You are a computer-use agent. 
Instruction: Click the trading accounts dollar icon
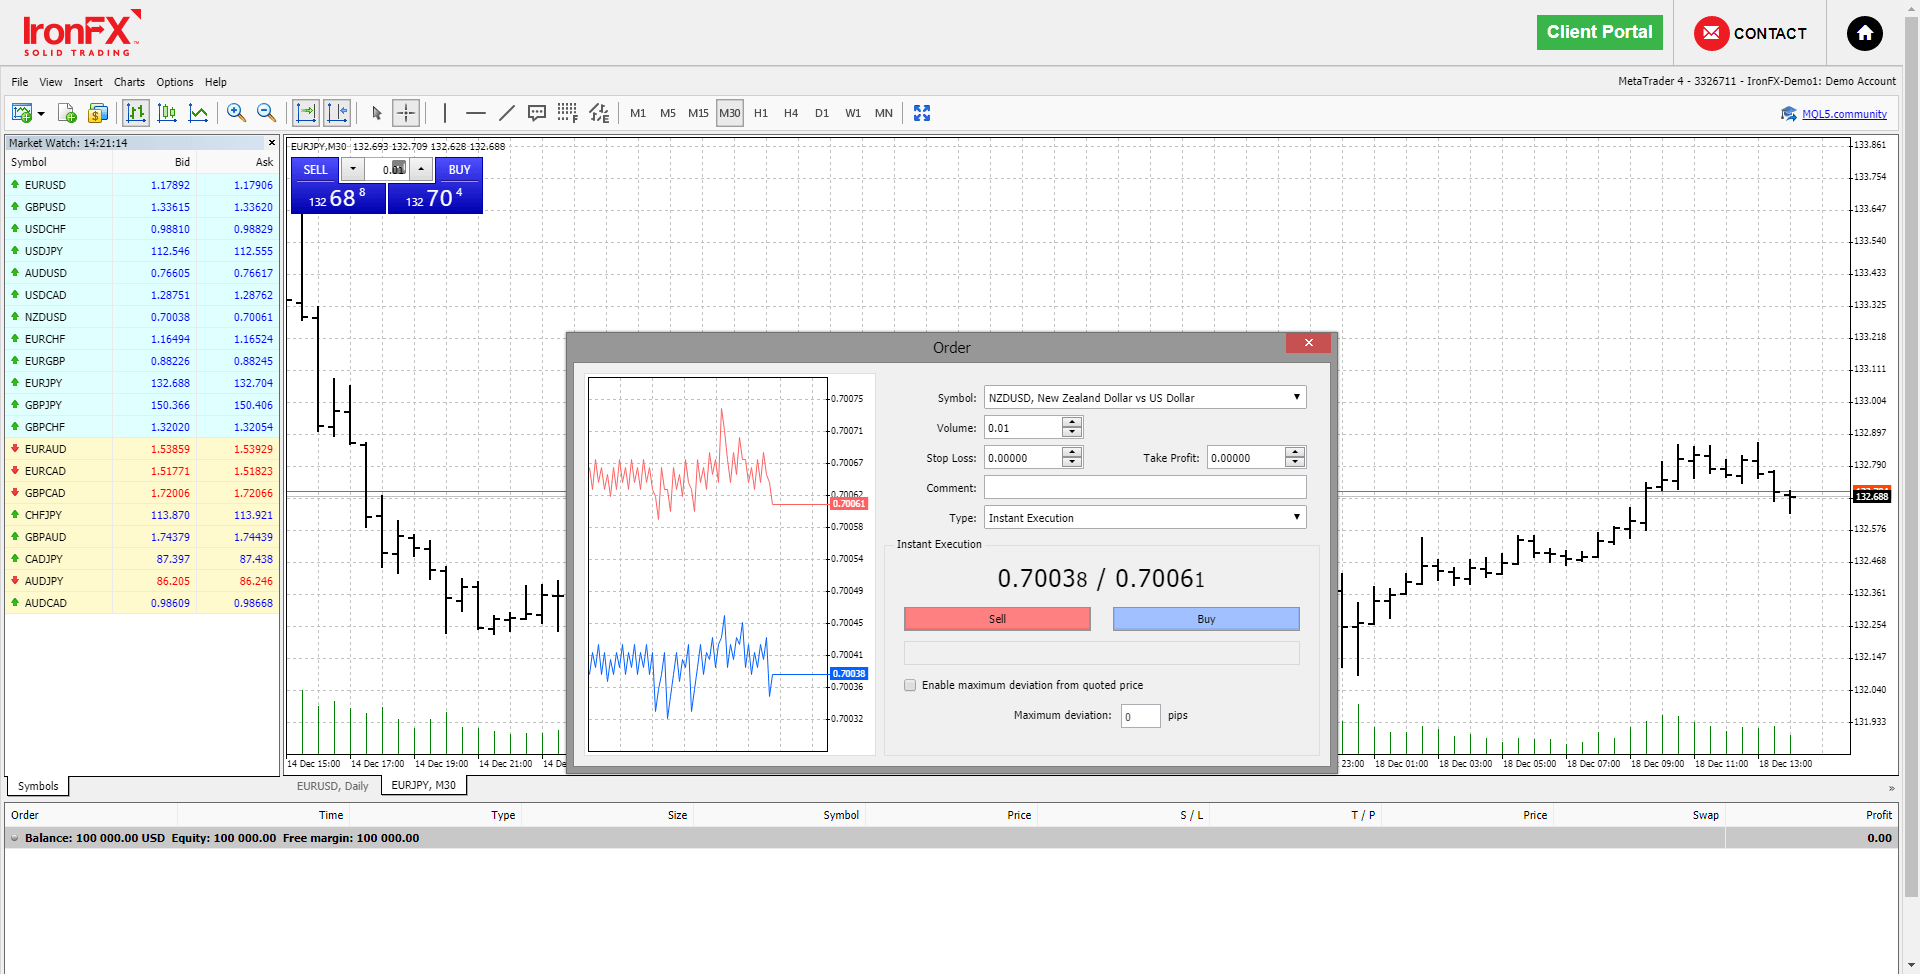click(97, 113)
